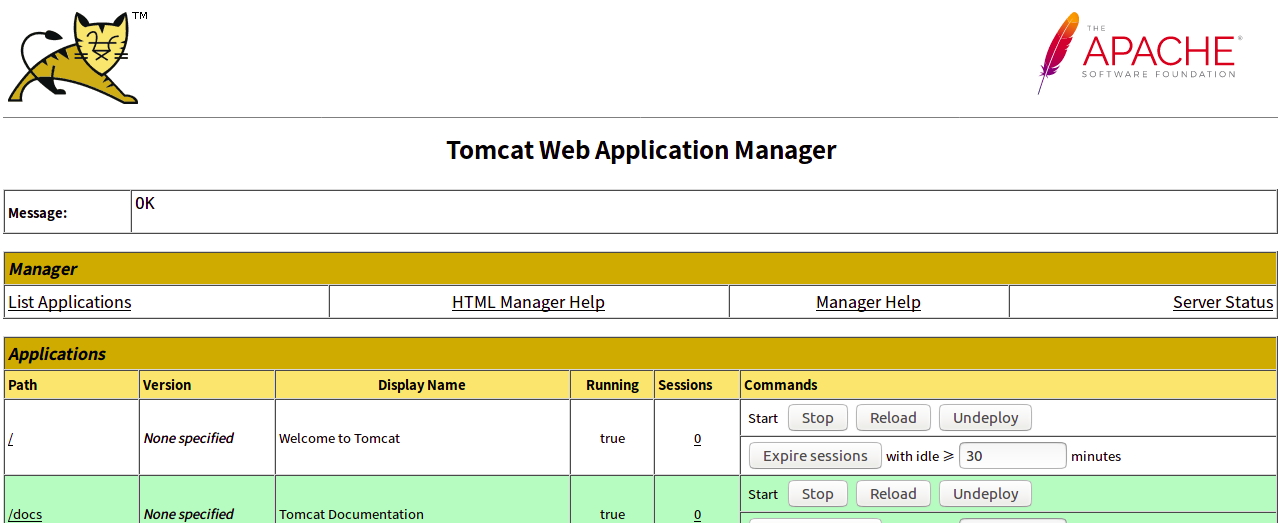
Task: Click the "true" running value for root
Action: [612, 438]
